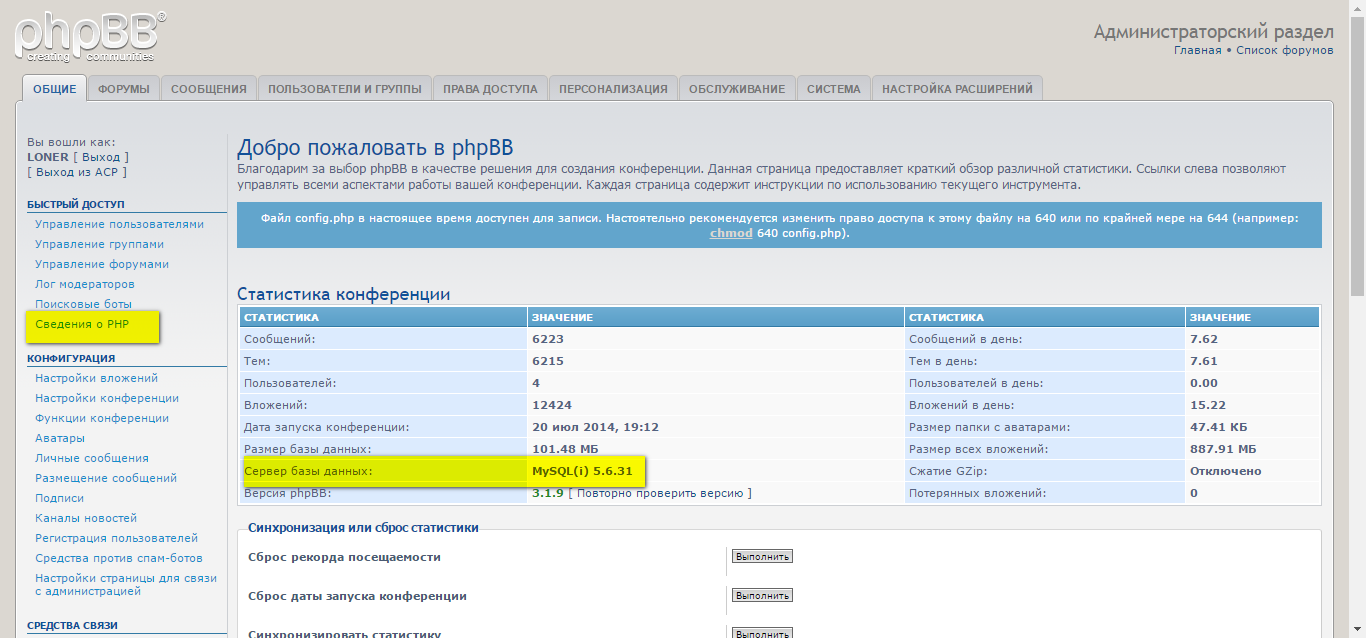Open the Аватары settings link
This screenshot has height=638, width=1366.
(x=60, y=438)
